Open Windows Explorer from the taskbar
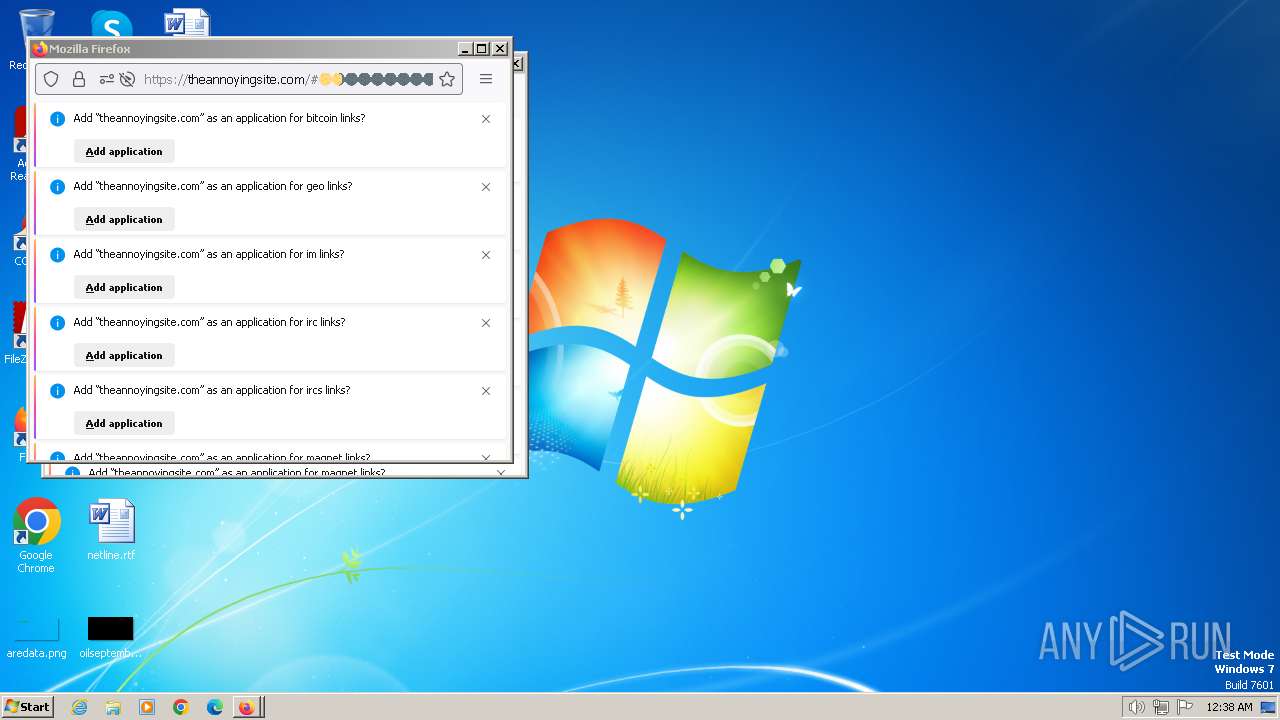The height and width of the screenshot is (720, 1280). pos(113,707)
